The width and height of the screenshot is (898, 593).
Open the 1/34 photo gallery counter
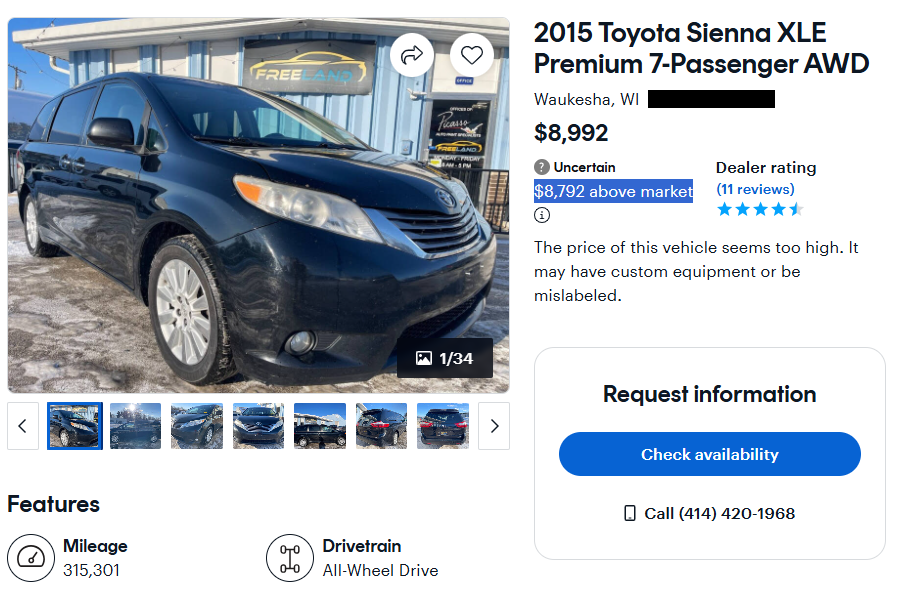coord(445,358)
